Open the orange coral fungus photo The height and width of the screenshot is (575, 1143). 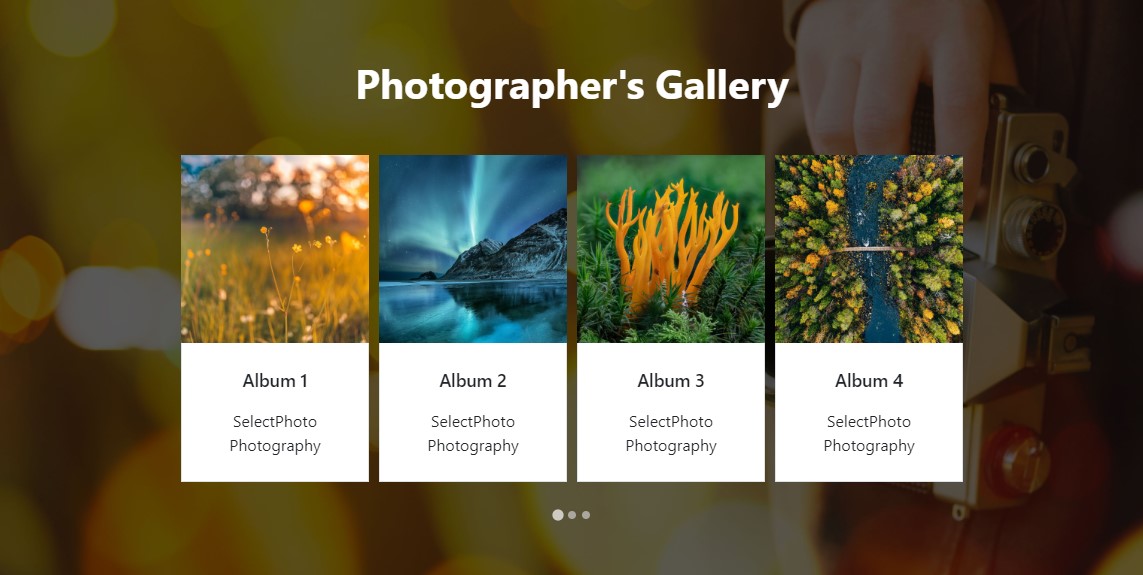pos(671,249)
